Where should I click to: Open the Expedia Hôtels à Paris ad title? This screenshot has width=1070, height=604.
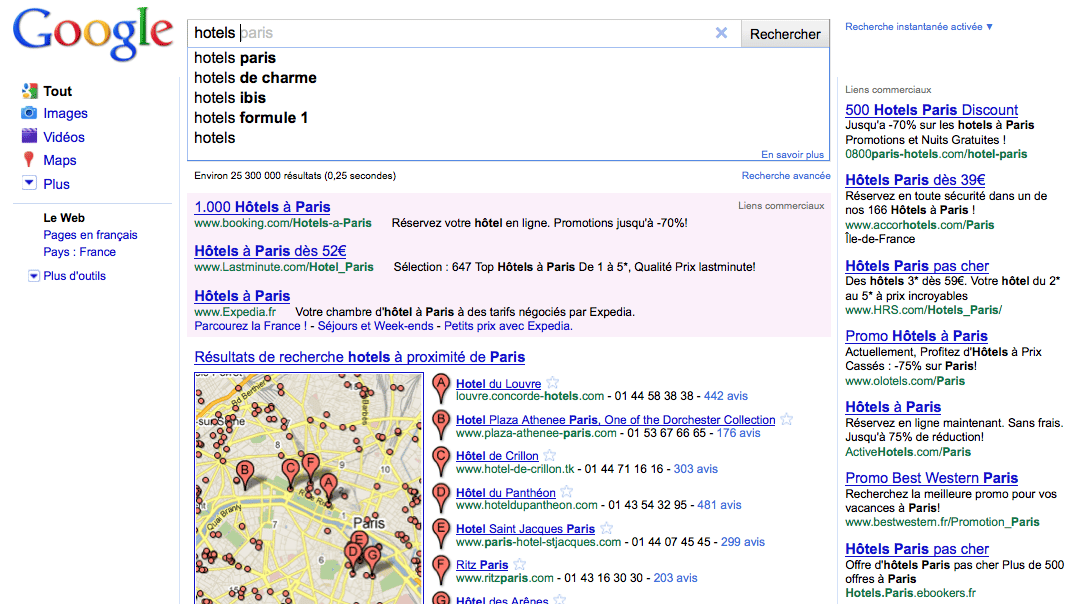tap(242, 296)
